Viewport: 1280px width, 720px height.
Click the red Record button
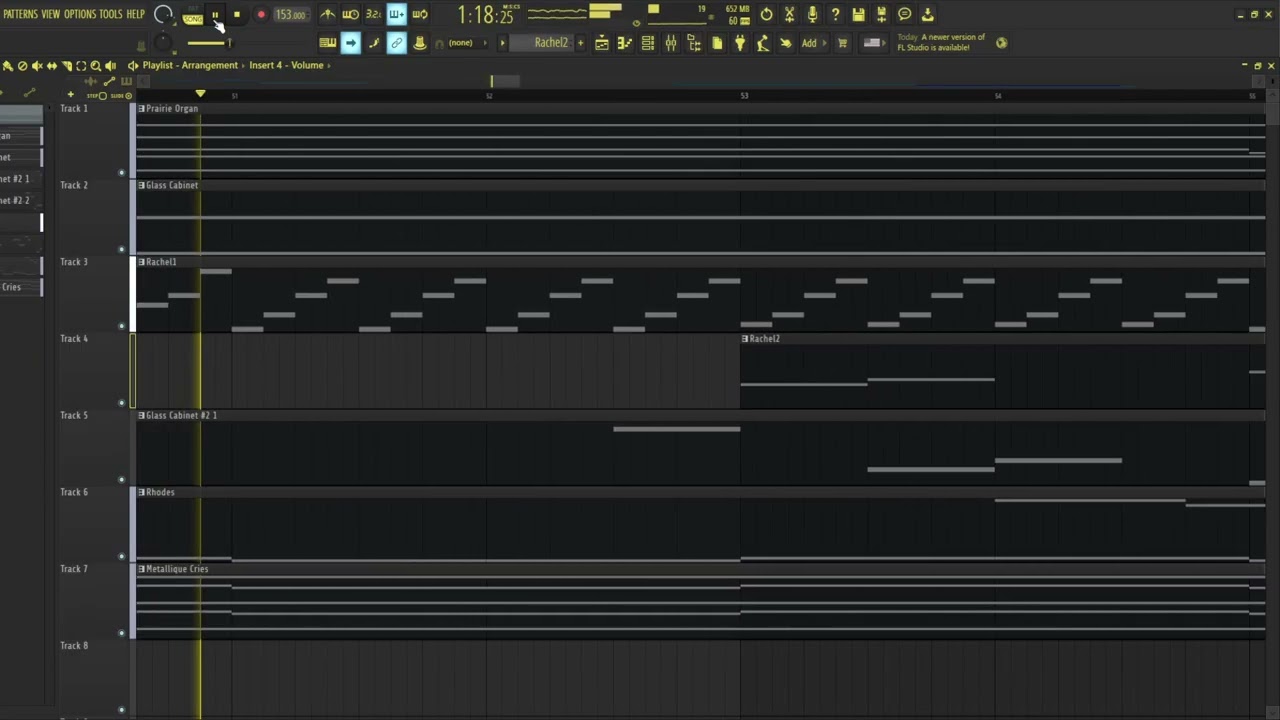[x=261, y=15]
